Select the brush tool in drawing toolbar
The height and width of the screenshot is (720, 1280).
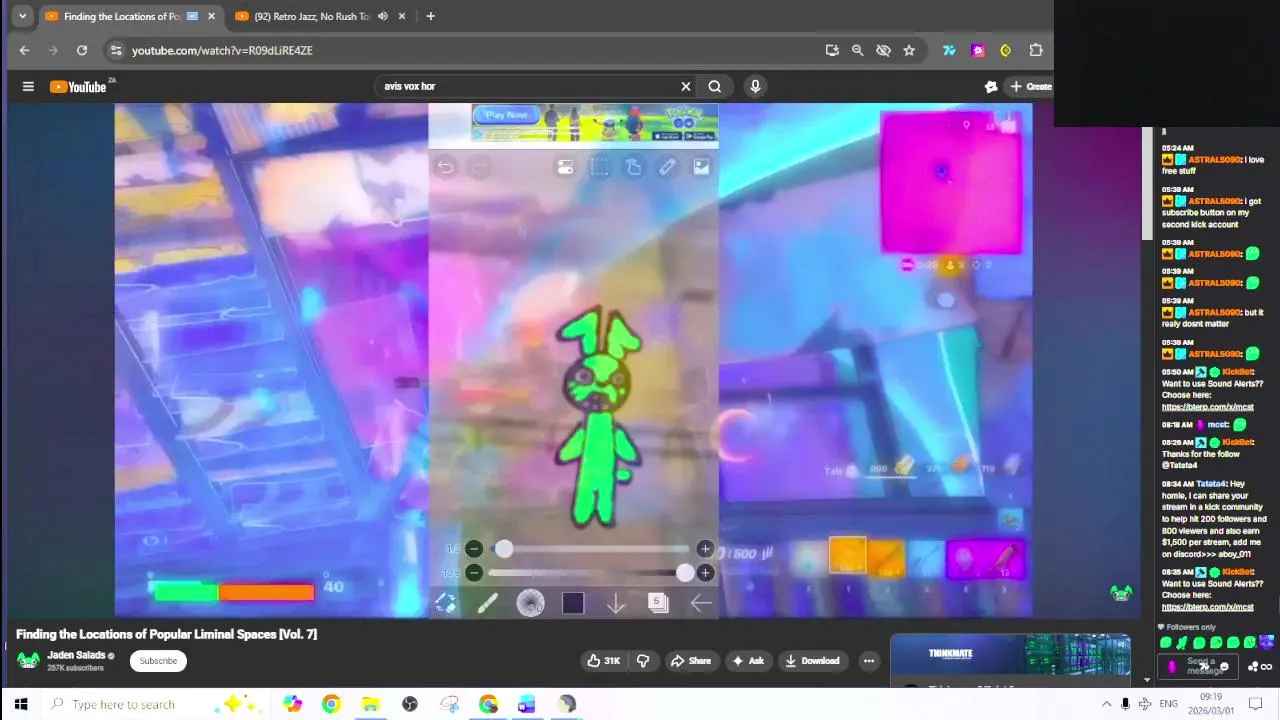coord(487,603)
